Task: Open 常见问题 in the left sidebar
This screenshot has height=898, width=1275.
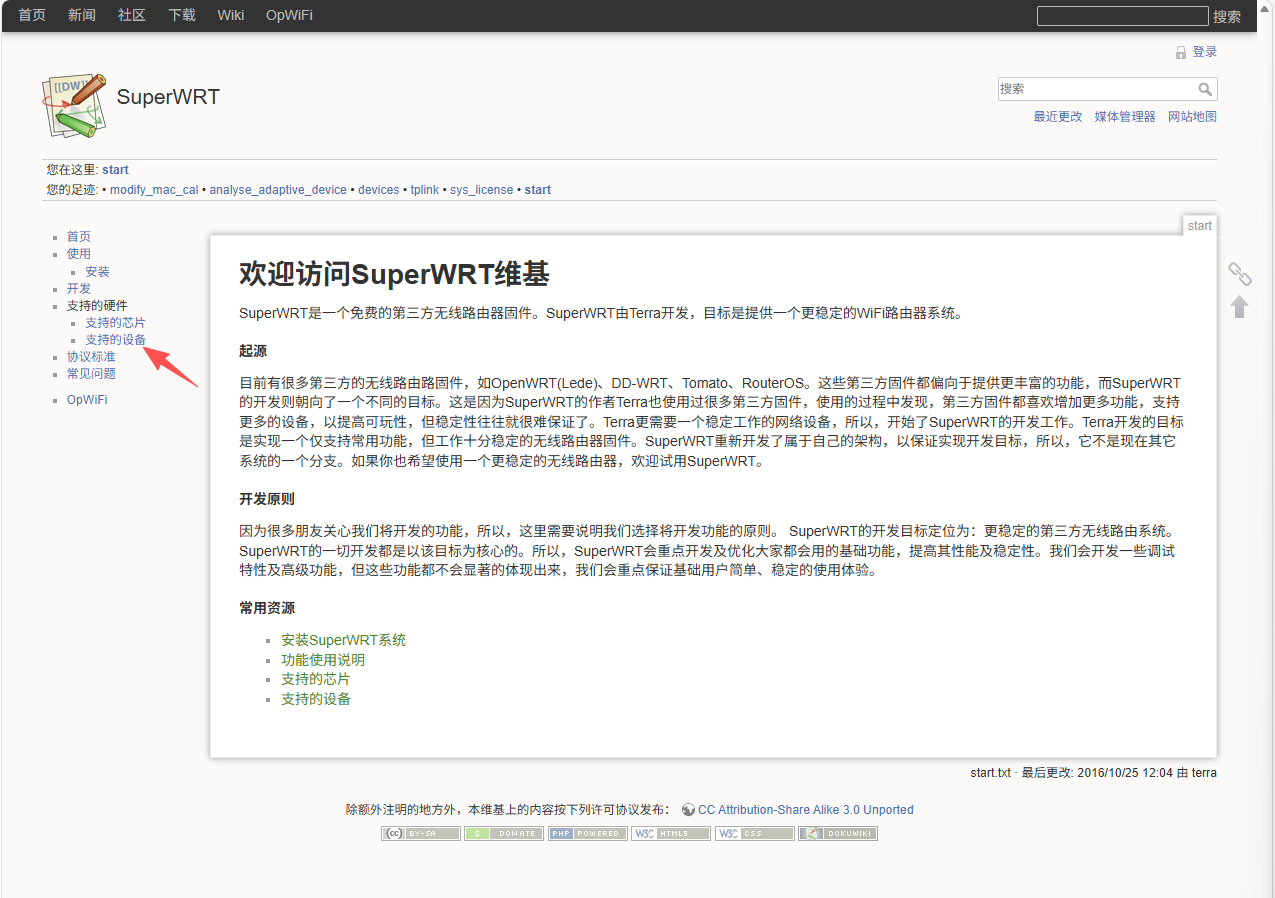Action: click(x=91, y=374)
